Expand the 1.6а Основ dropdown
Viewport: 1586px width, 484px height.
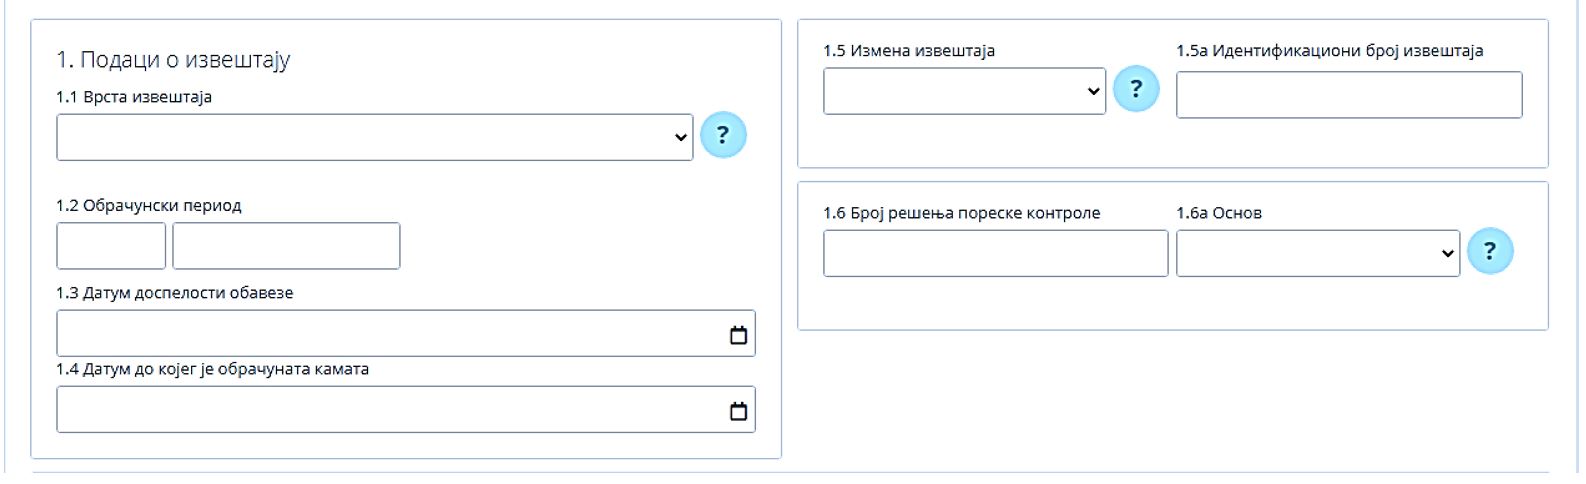[x=1317, y=253]
